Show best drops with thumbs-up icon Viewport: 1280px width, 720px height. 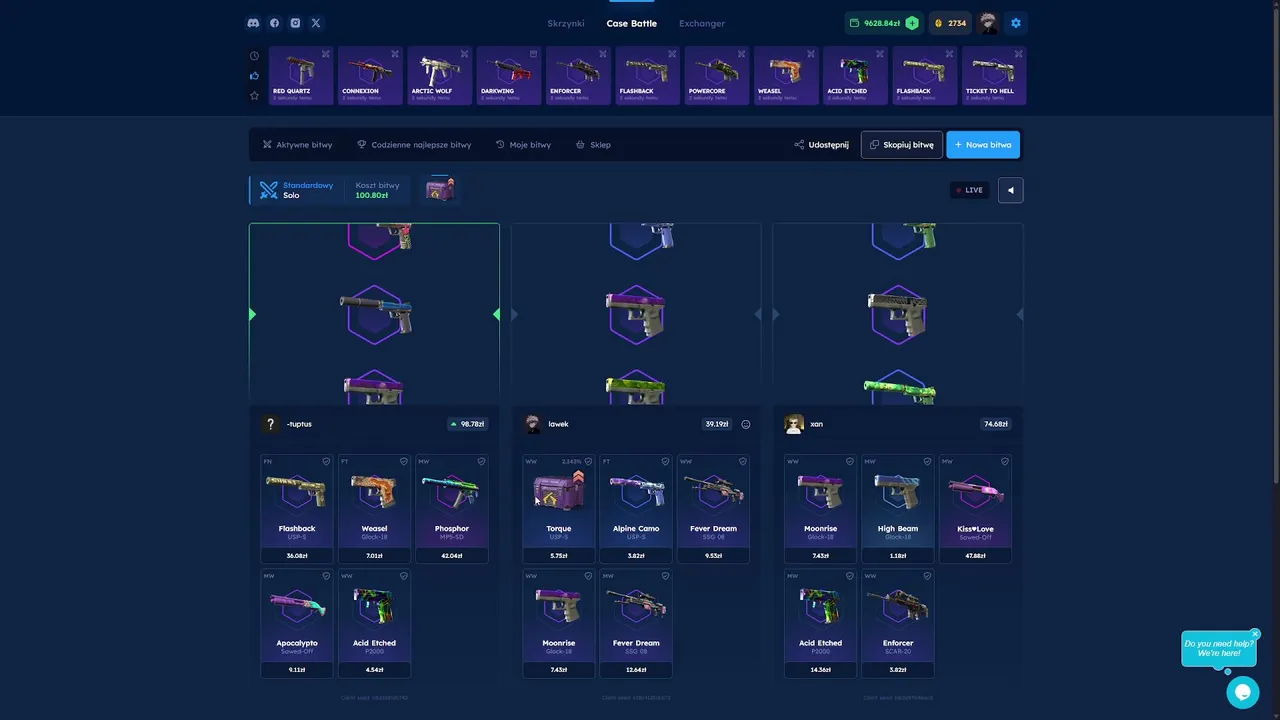(x=254, y=76)
